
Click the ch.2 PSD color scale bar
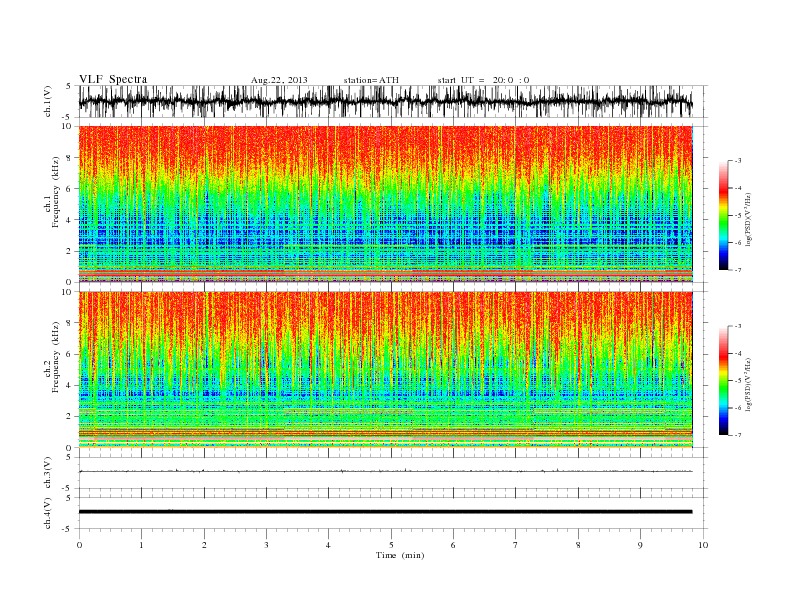tap(723, 381)
